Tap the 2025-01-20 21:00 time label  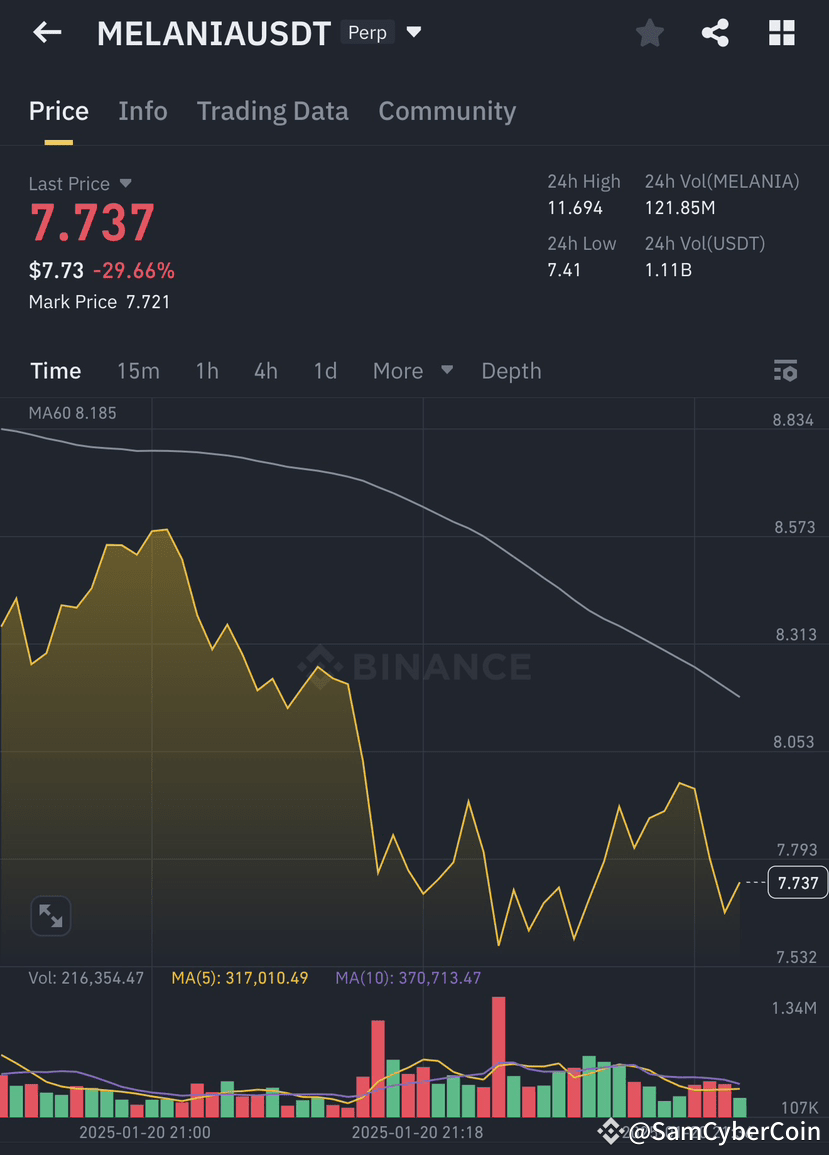pos(145,1132)
